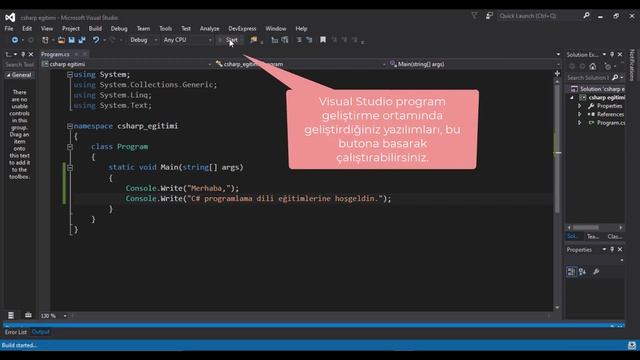Screen dimensions: 640x360
Task: Open the File menu
Action: pyautogui.click(x=9, y=29)
